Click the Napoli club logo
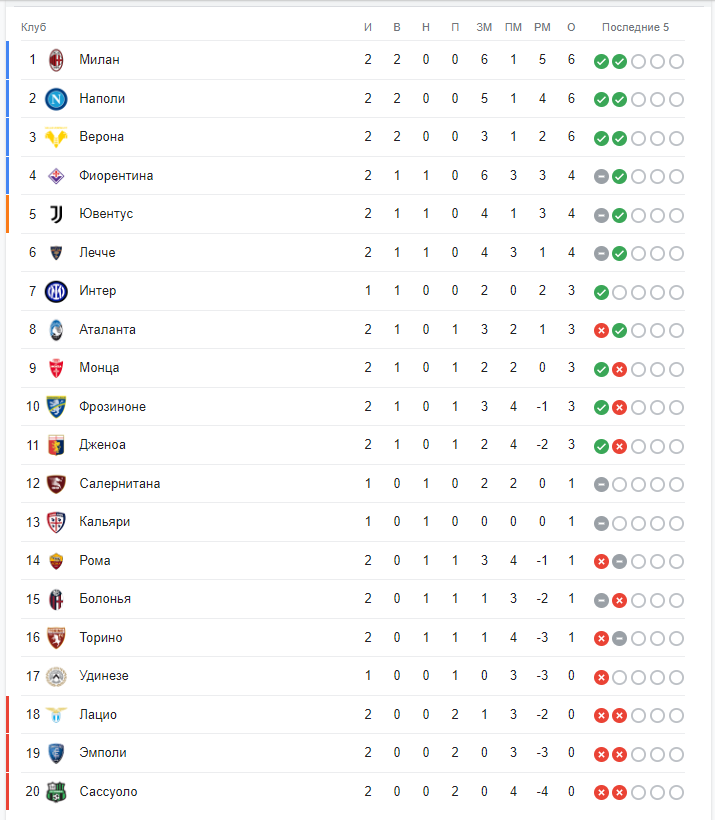Viewport: 715px width, 820px height. click(56, 99)
